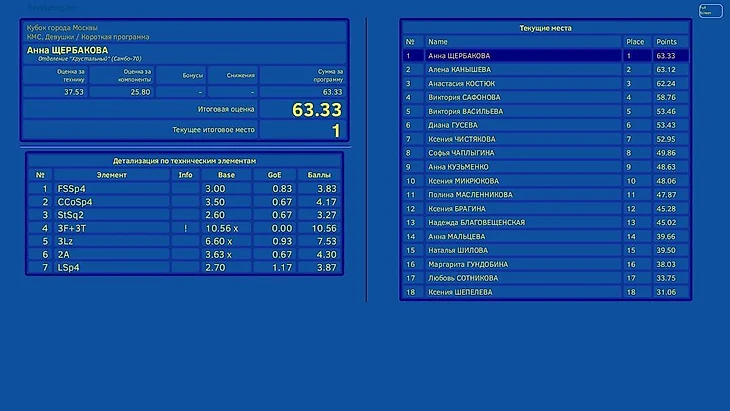Click the 3Lz element cell
Image resolution: width=730 pixels, height=411 pixels.
[112, 241]
